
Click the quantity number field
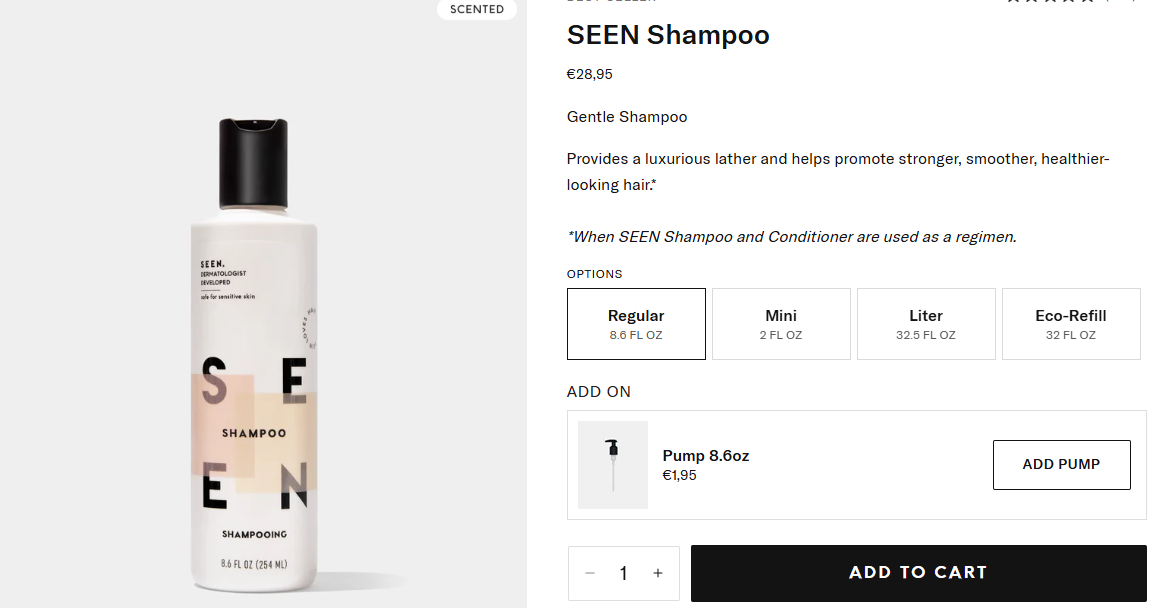click(623, 573)
